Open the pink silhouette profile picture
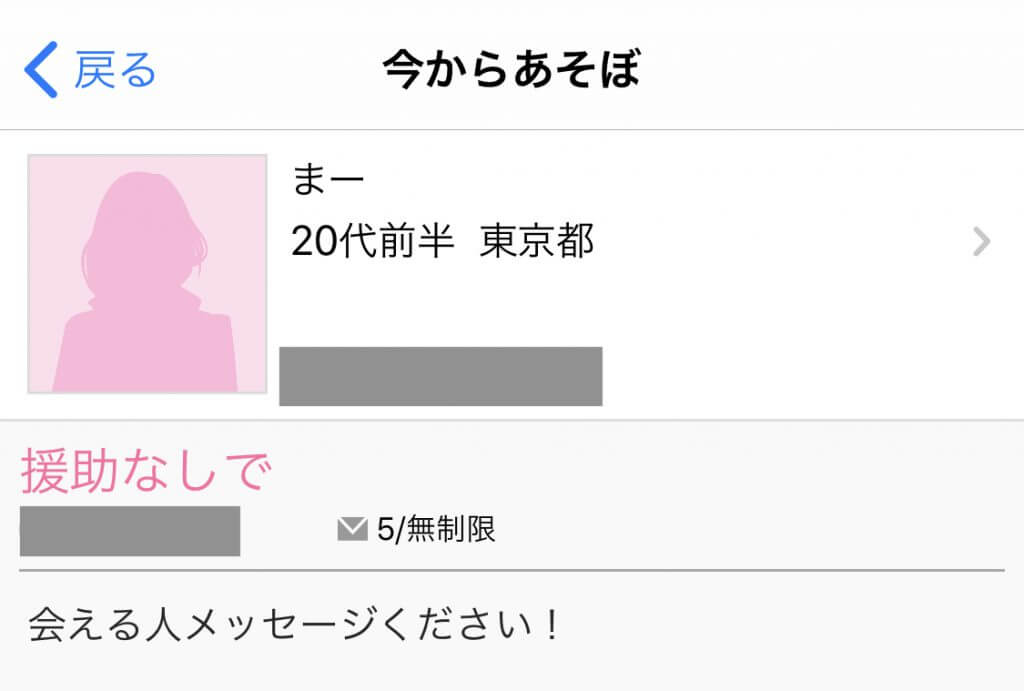The image size is (1024, 691). coord(147,274)
